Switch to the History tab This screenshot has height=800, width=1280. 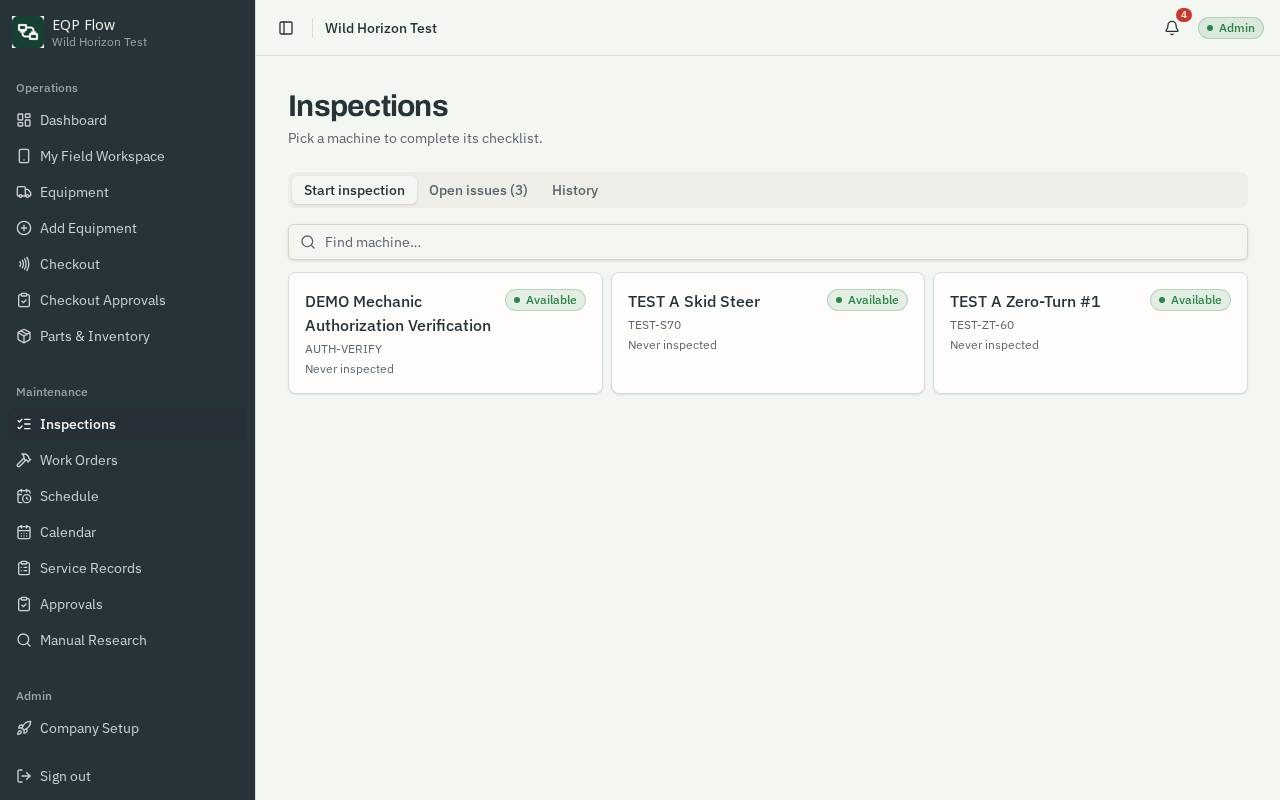click(x=575, y=190)
